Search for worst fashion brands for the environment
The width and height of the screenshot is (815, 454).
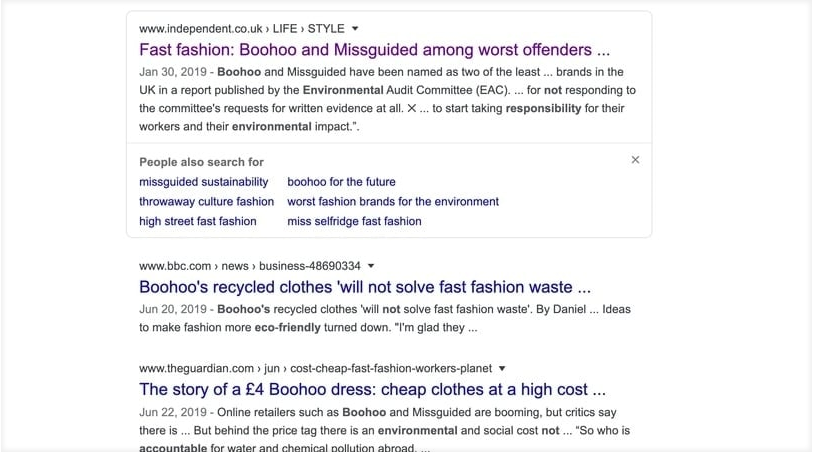393,202
